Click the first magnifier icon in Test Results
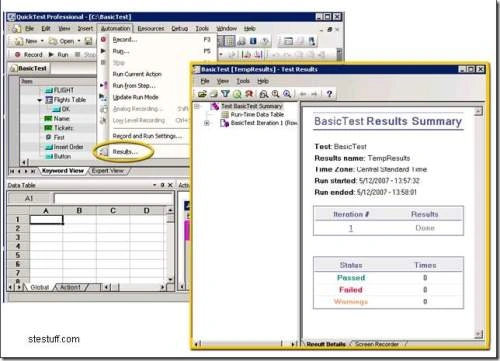This screenshot has height=361, width=500. 264,94
